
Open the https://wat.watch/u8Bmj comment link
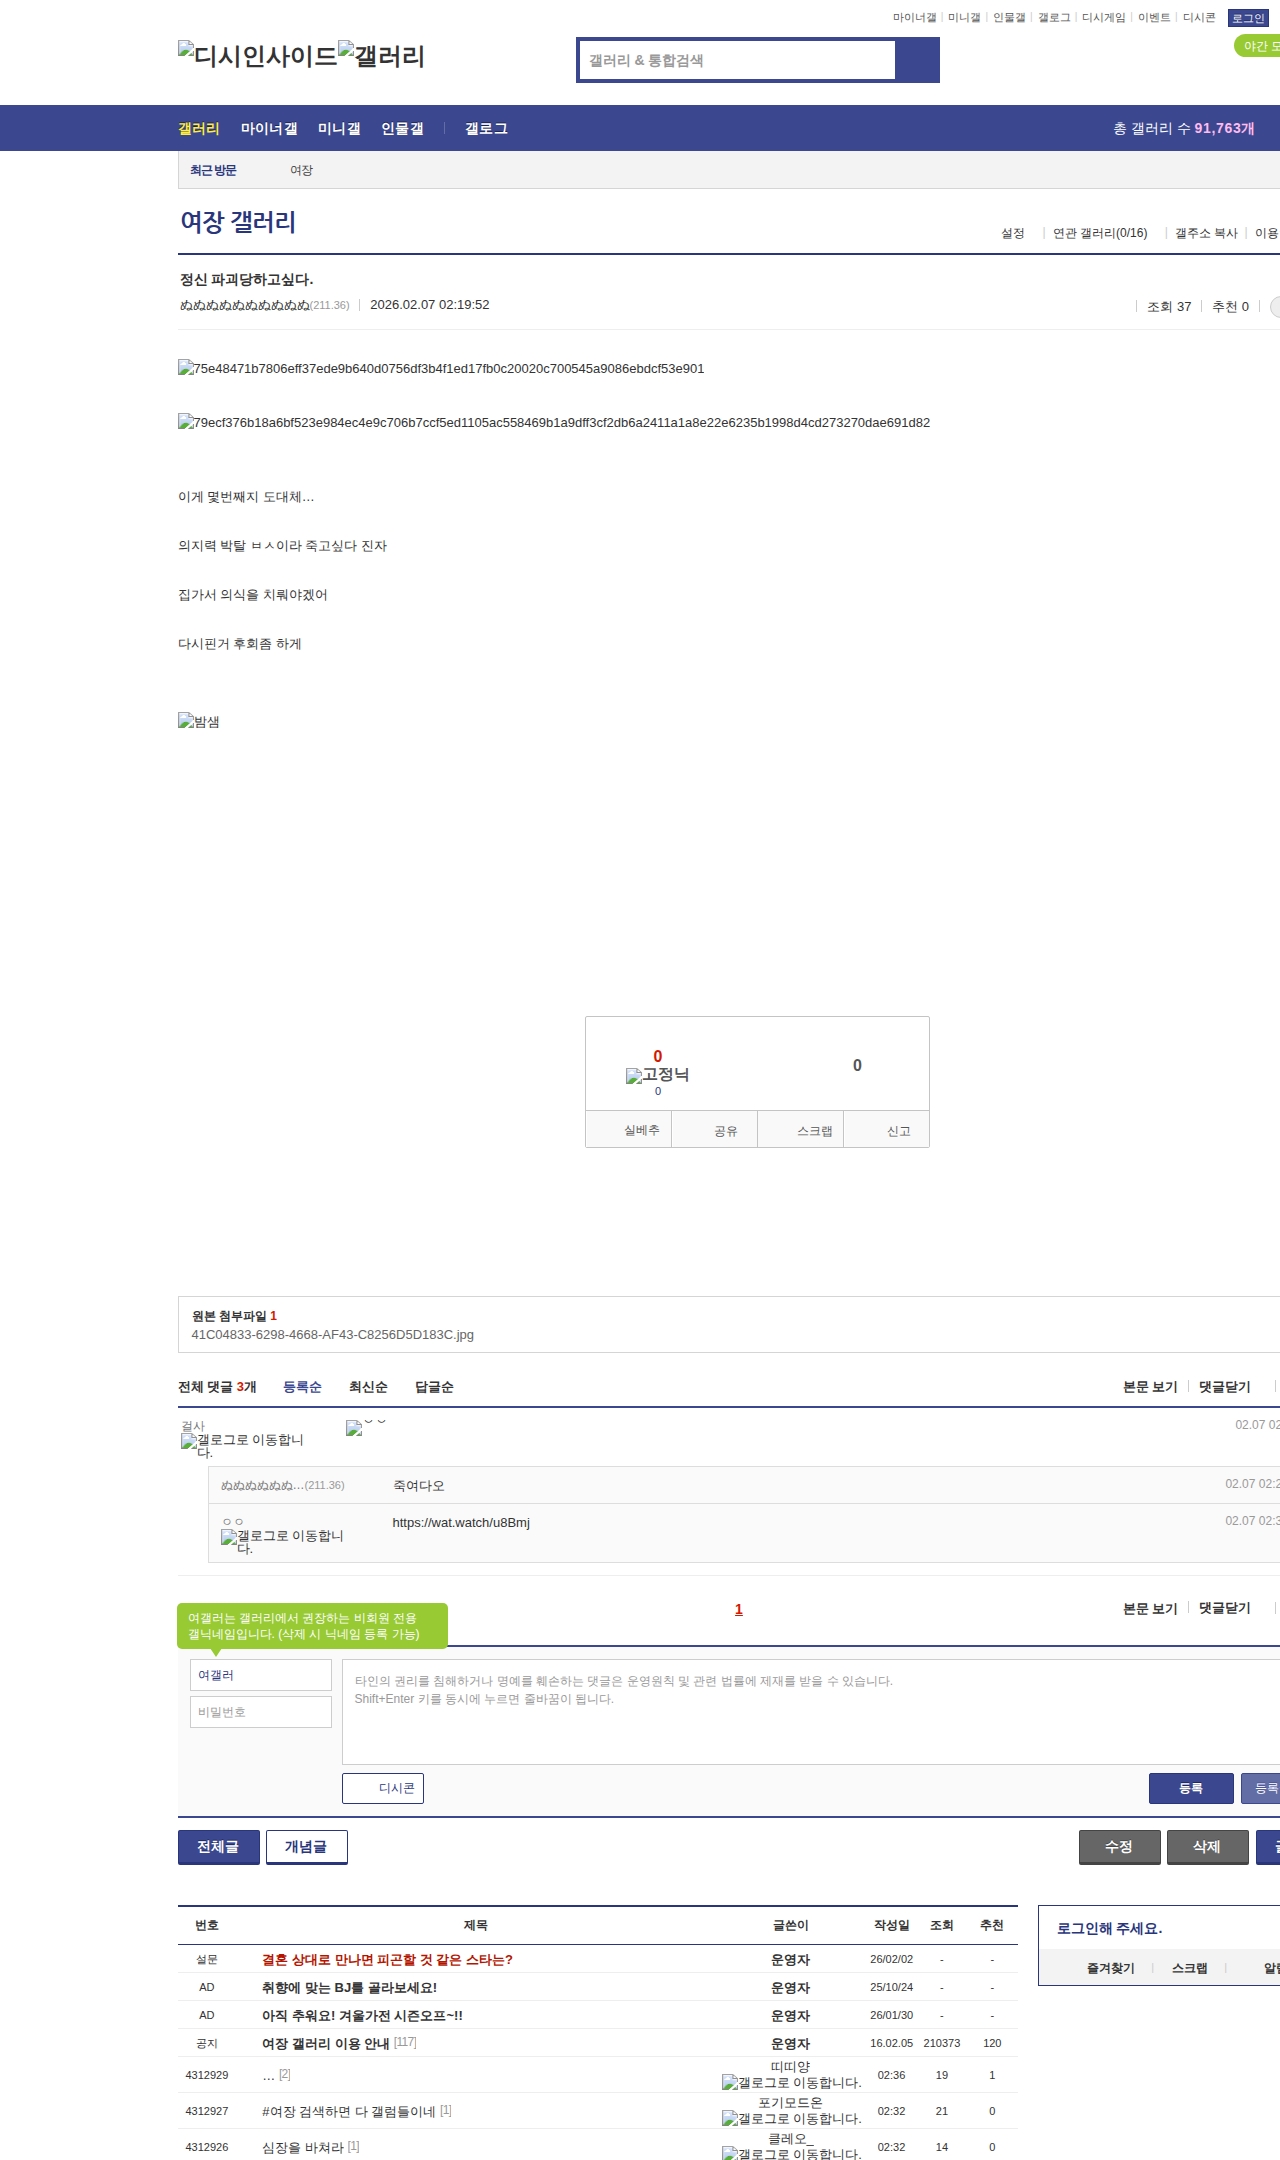pos(461,1522)
